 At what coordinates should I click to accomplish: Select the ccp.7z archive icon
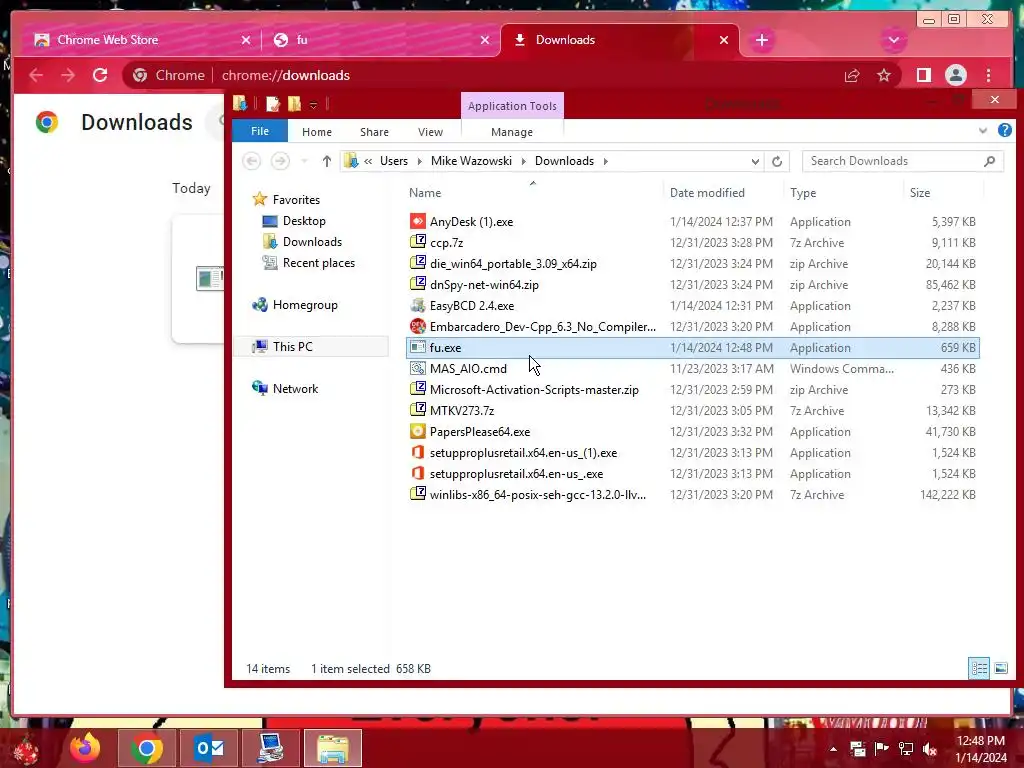coord(417,242)
